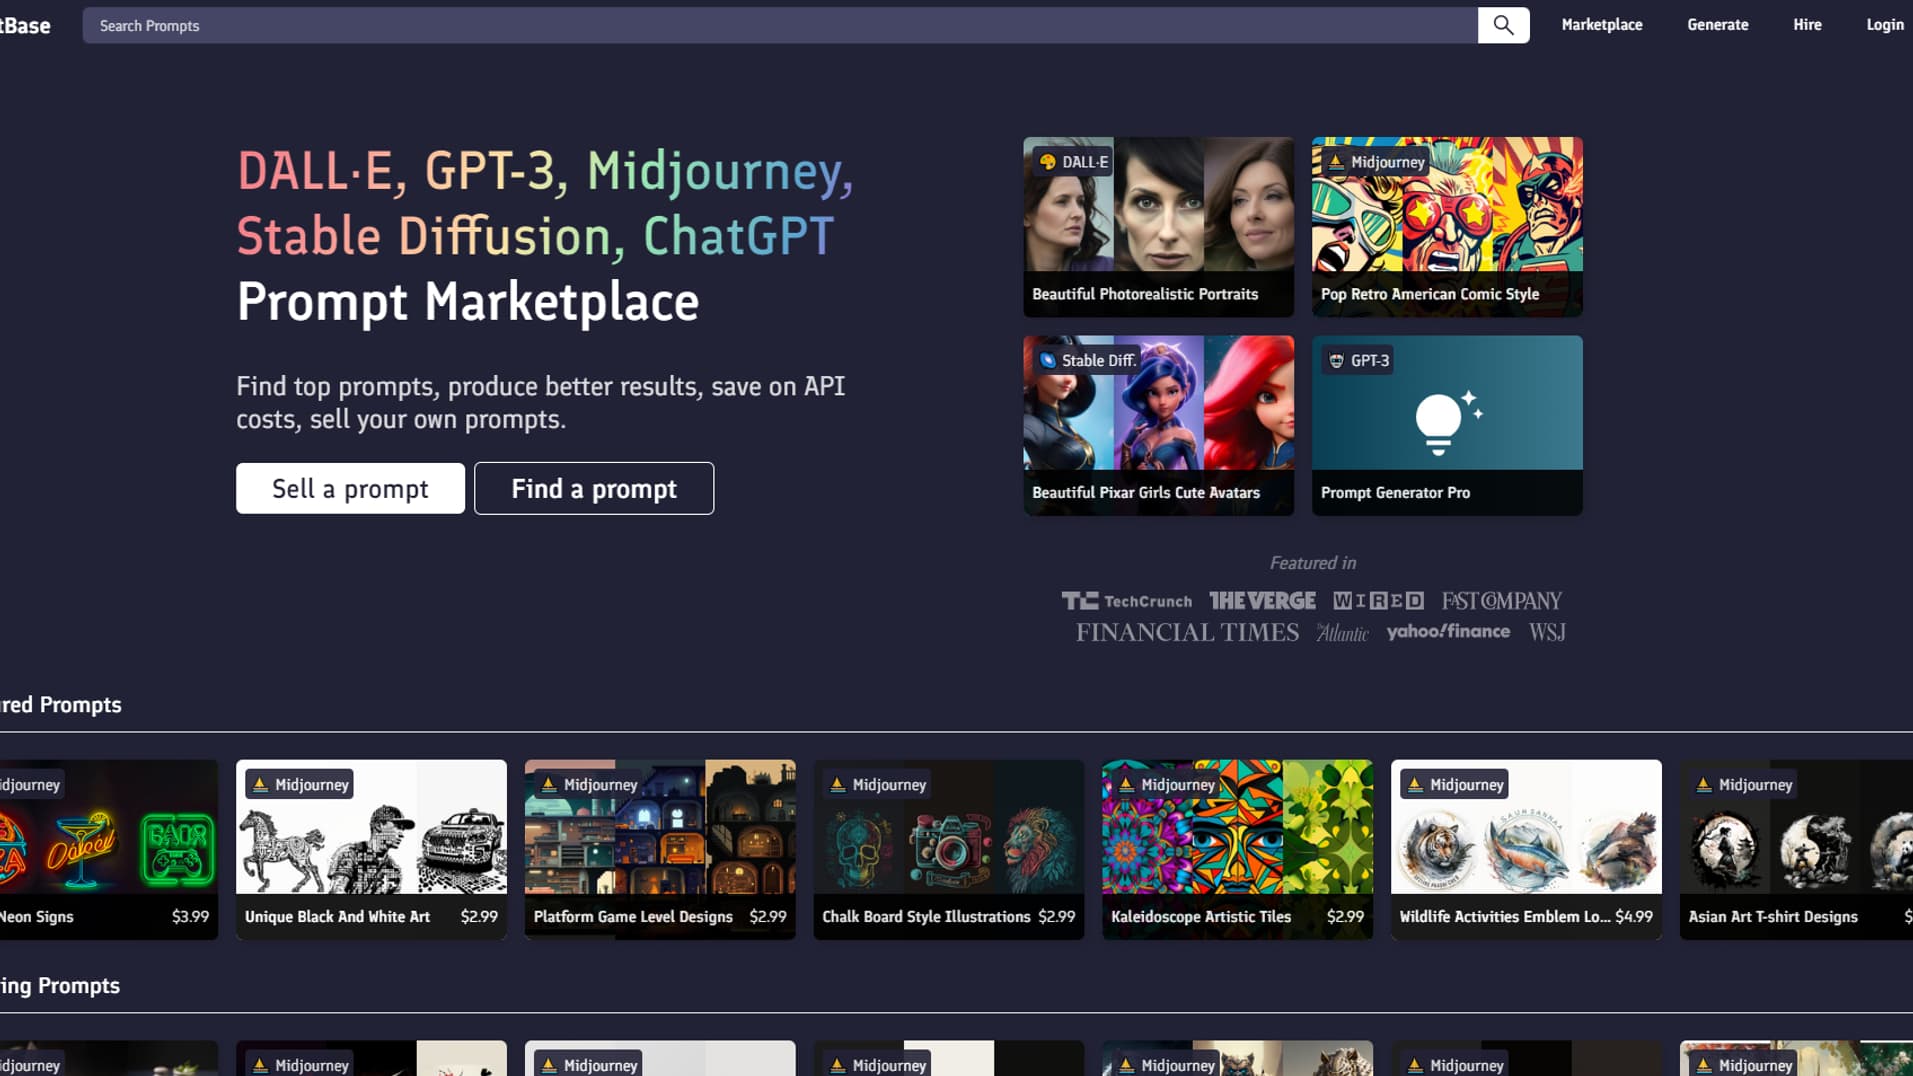Open the Atlantic logo link

tap(1342, 632)
